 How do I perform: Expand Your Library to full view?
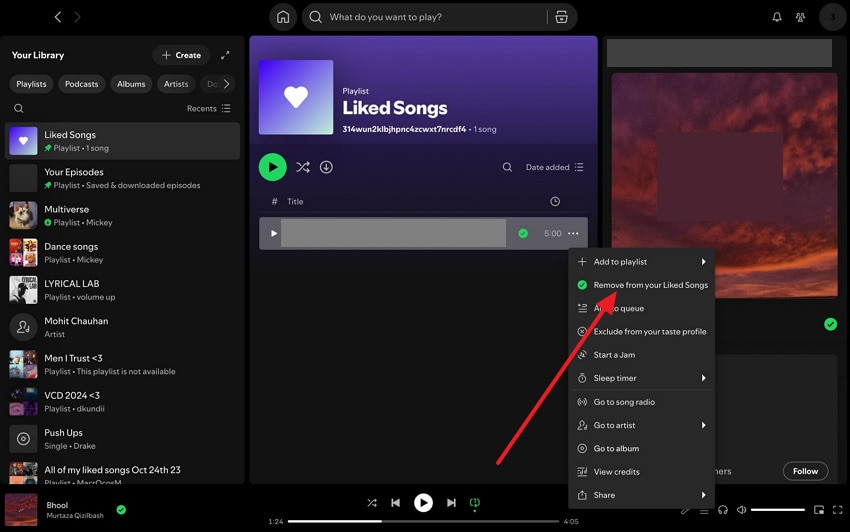[225, 55]
